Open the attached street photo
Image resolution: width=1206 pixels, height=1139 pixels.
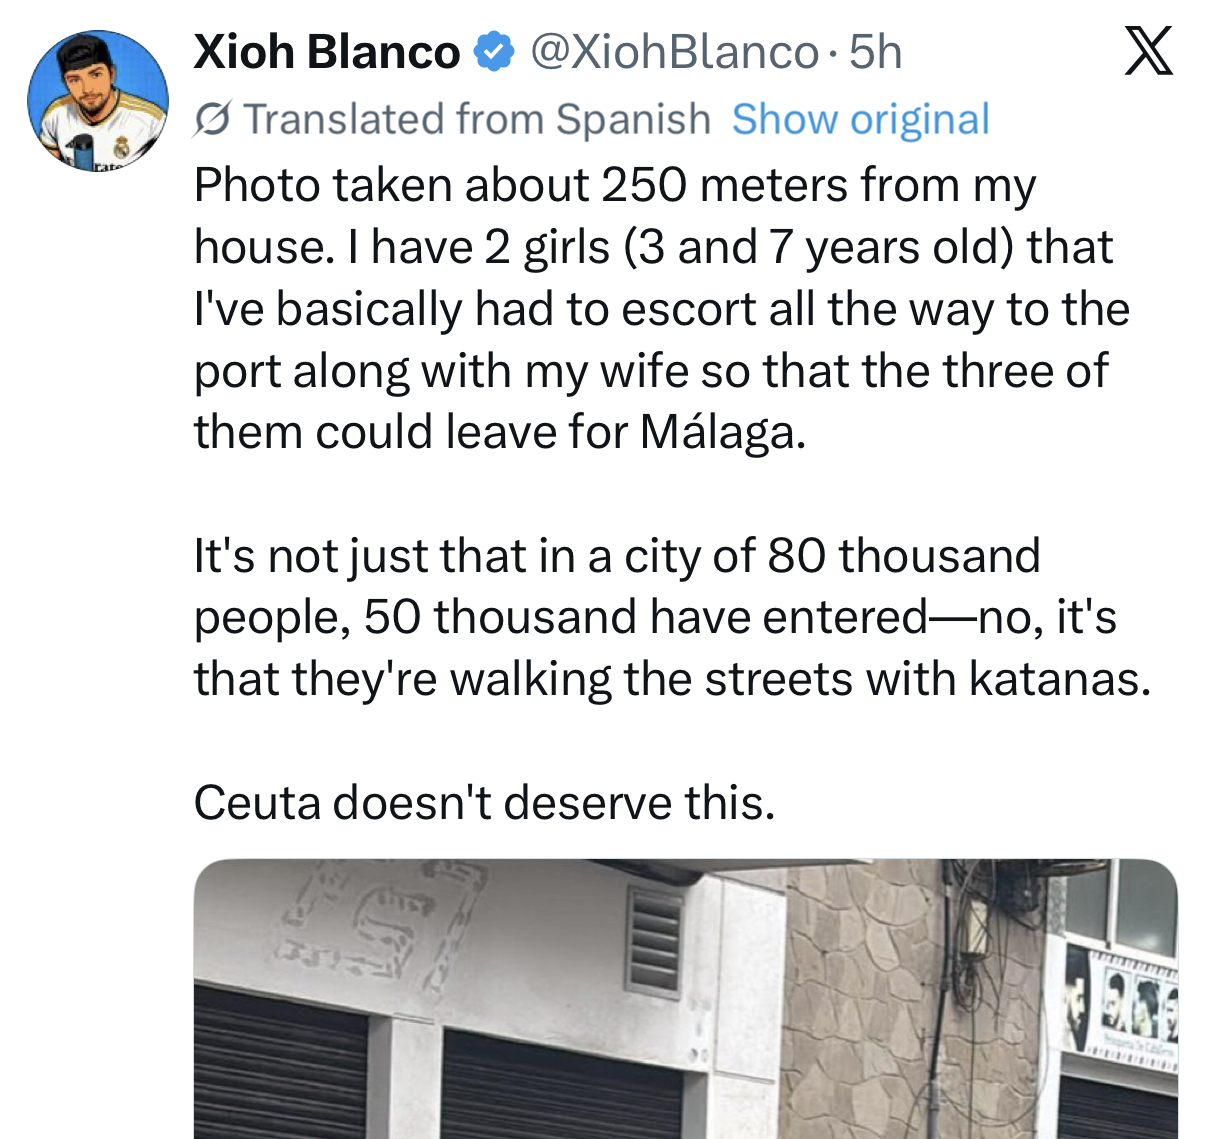685,999
